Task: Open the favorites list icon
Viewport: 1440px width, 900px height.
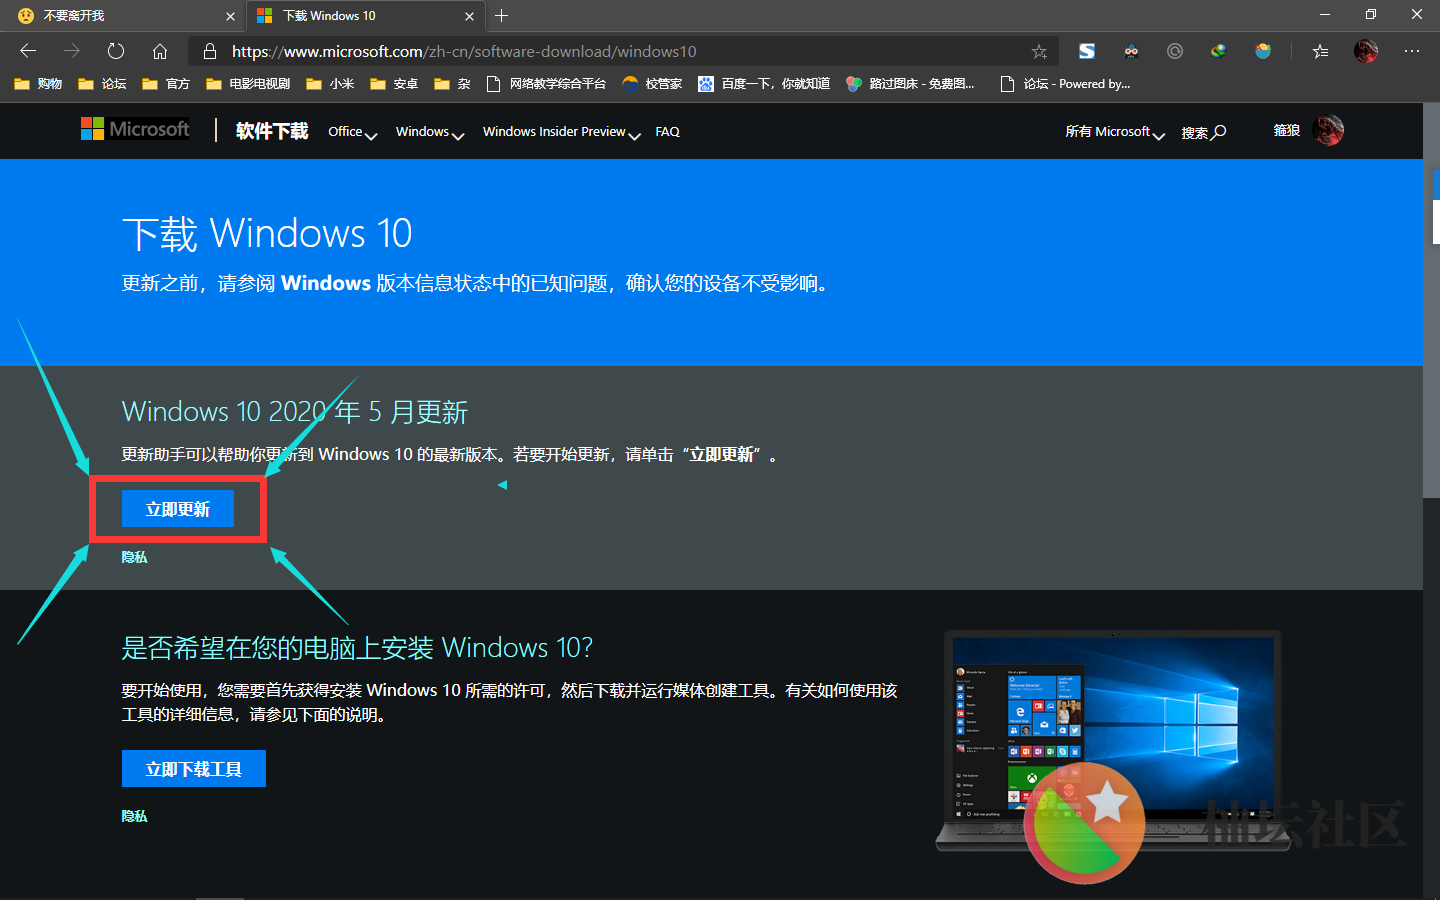Action: (x=1320, y=51)
